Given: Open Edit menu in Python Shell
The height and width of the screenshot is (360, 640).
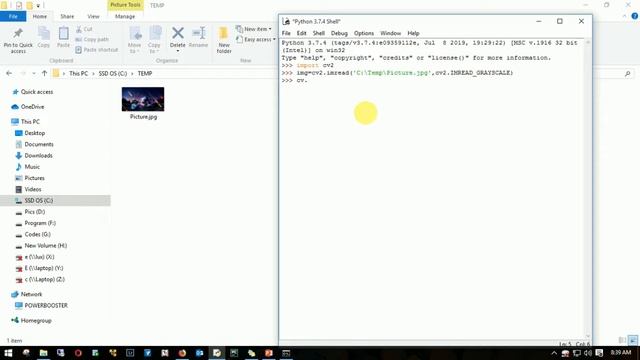Looking at the screenshot, I should [301, 33].
